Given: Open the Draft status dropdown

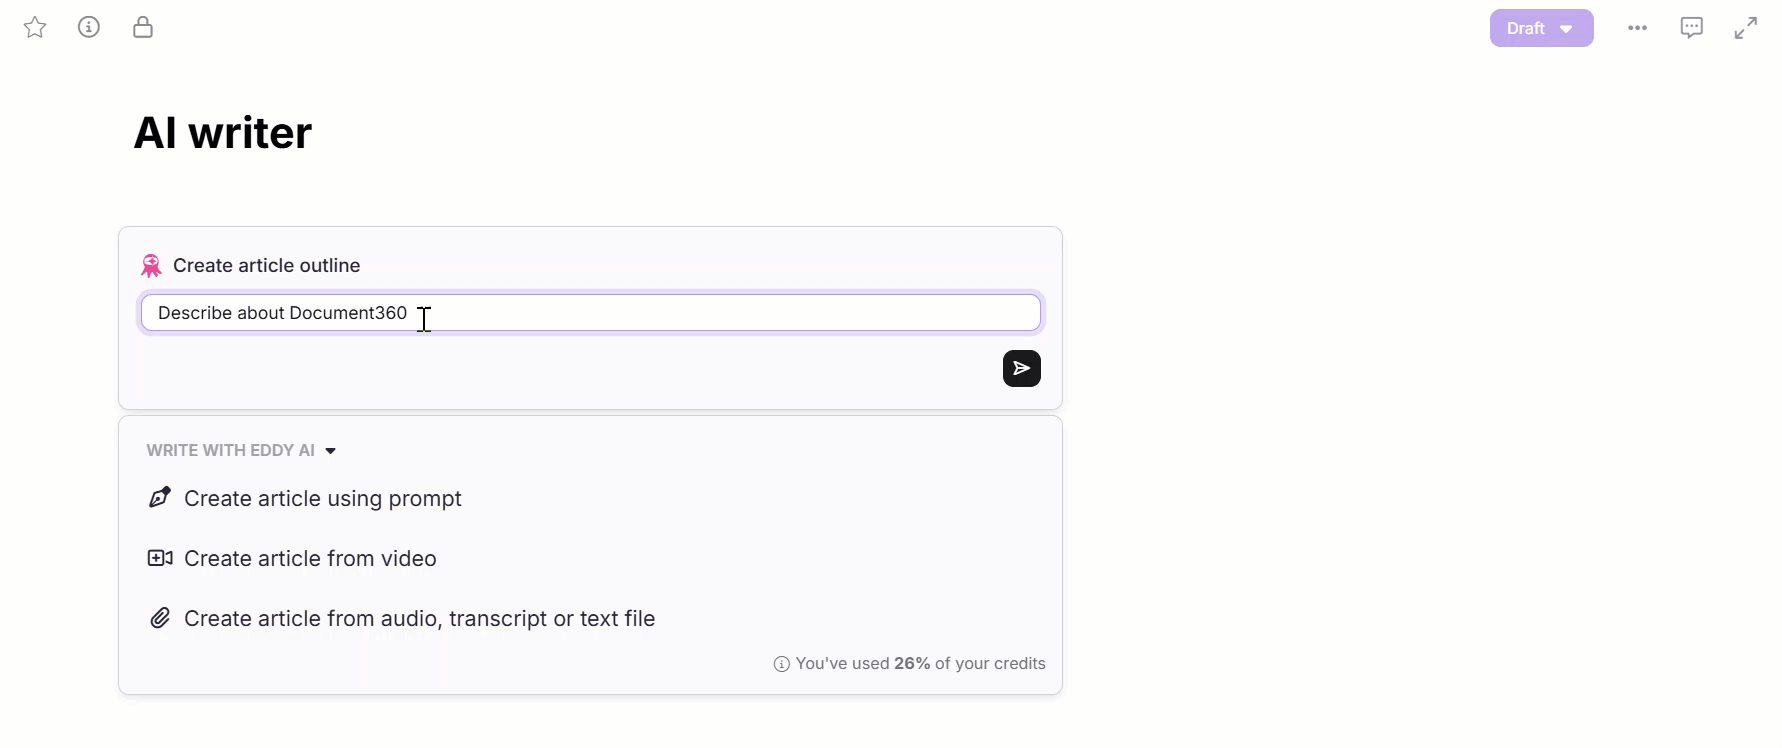Looking at the screenshot, I should pyautogui.click(x=1566, y=29).
